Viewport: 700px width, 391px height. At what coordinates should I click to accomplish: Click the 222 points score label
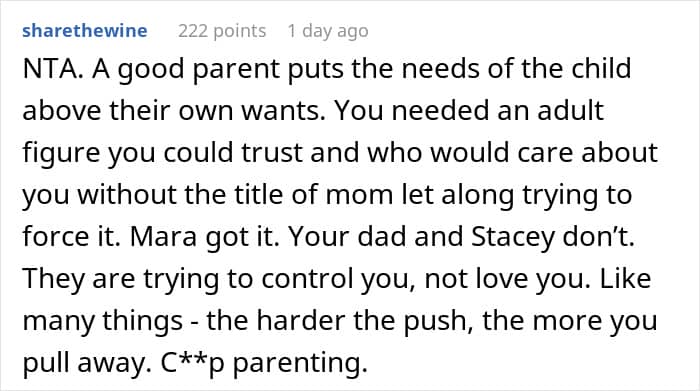pyautogui.click(x=222, y=31)
